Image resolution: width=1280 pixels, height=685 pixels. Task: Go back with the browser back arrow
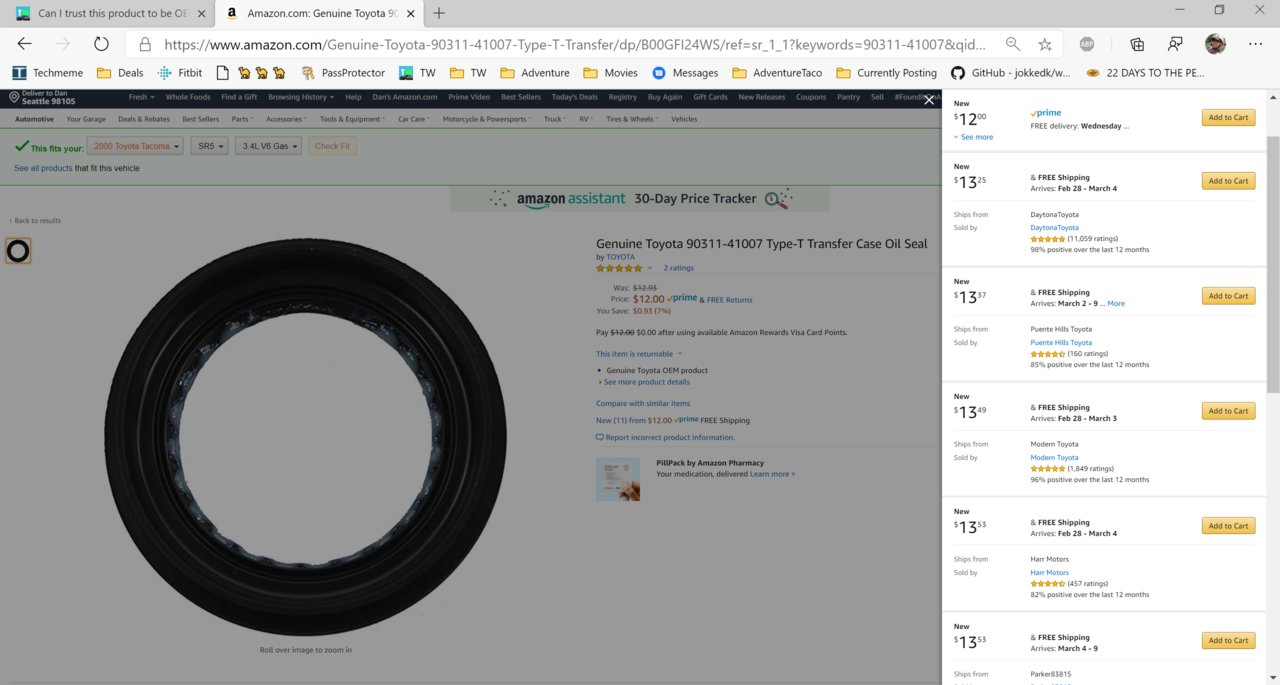(25, 44)
